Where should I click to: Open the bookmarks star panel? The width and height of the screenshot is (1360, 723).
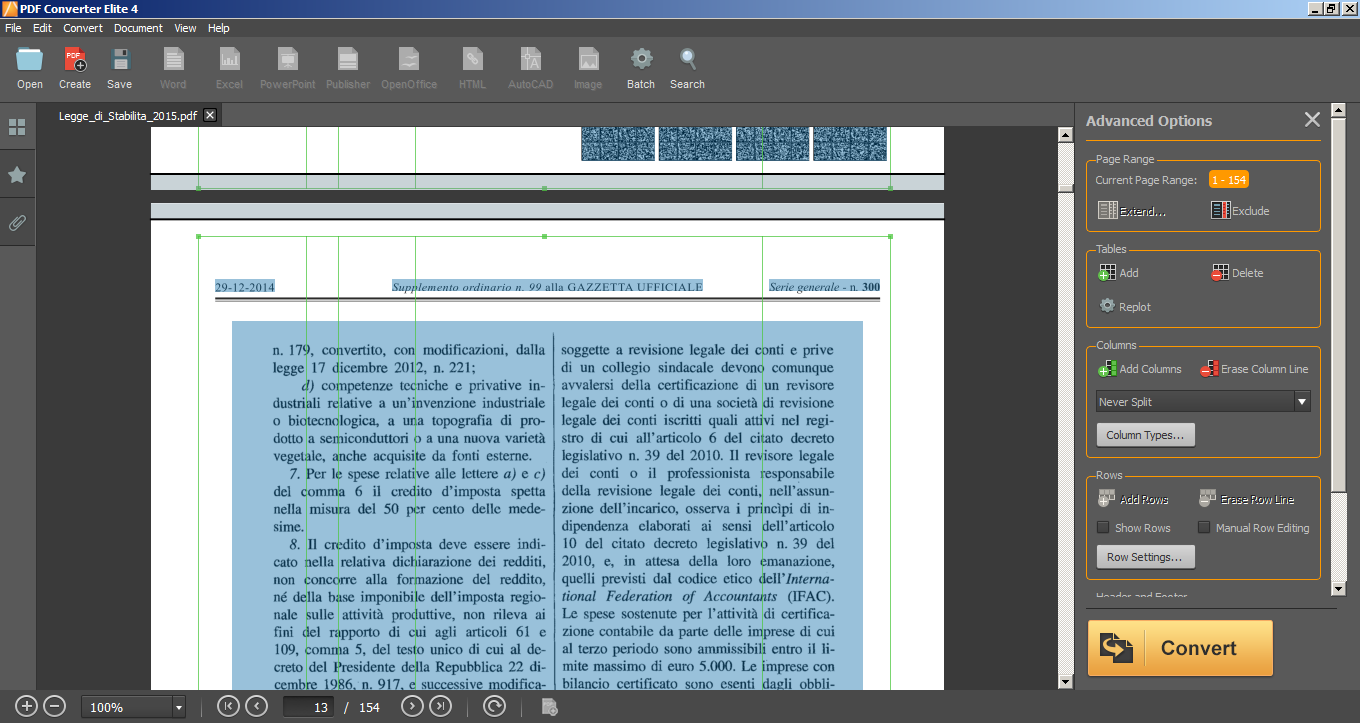point(17,175)
